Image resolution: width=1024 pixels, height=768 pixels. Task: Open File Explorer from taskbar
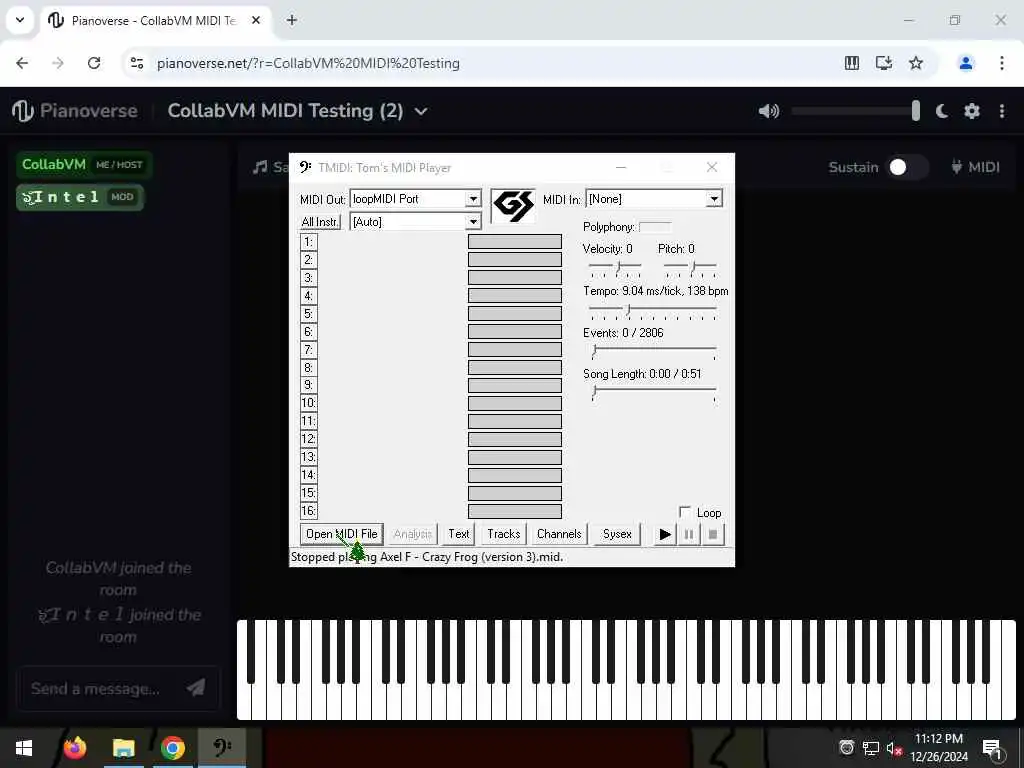pos(123,748)
